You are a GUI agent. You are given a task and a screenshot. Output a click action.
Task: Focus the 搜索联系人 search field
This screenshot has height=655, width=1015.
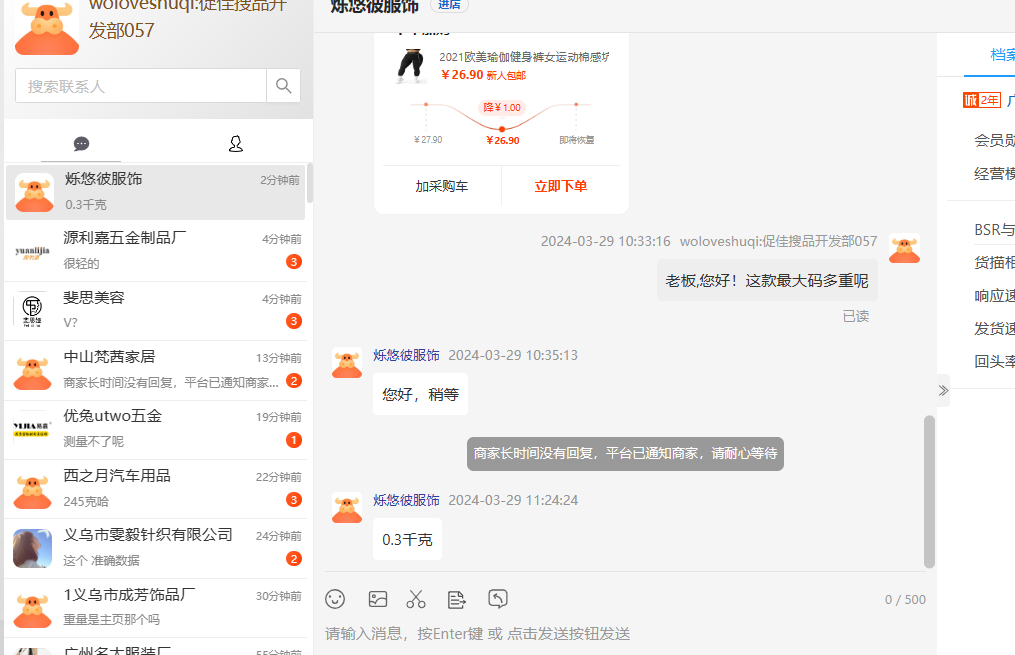tap(141, 86)
